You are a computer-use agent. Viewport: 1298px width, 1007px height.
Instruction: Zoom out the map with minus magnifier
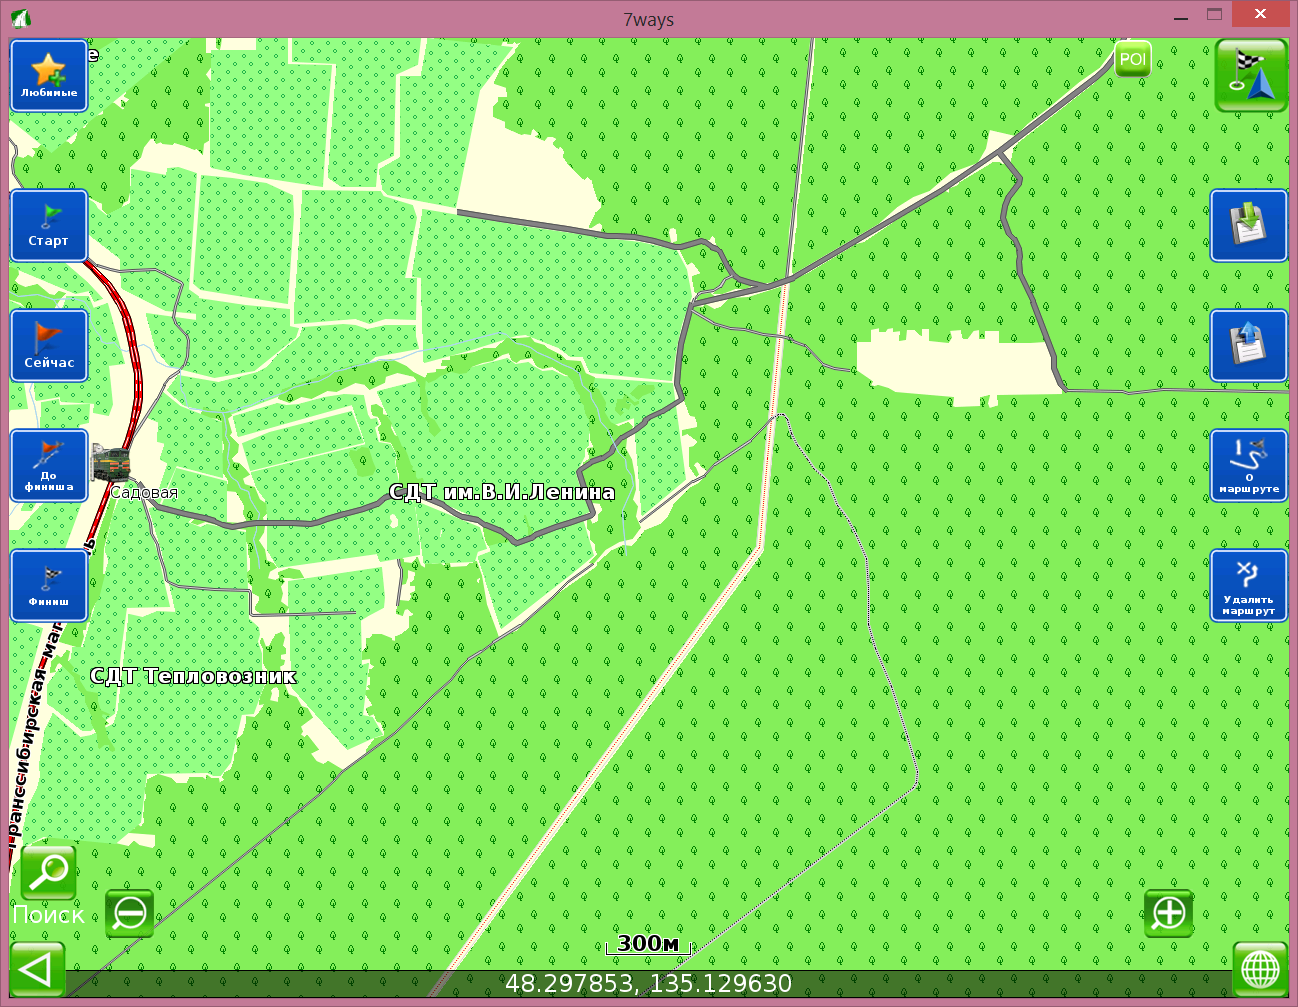click(x=130, y=913)
